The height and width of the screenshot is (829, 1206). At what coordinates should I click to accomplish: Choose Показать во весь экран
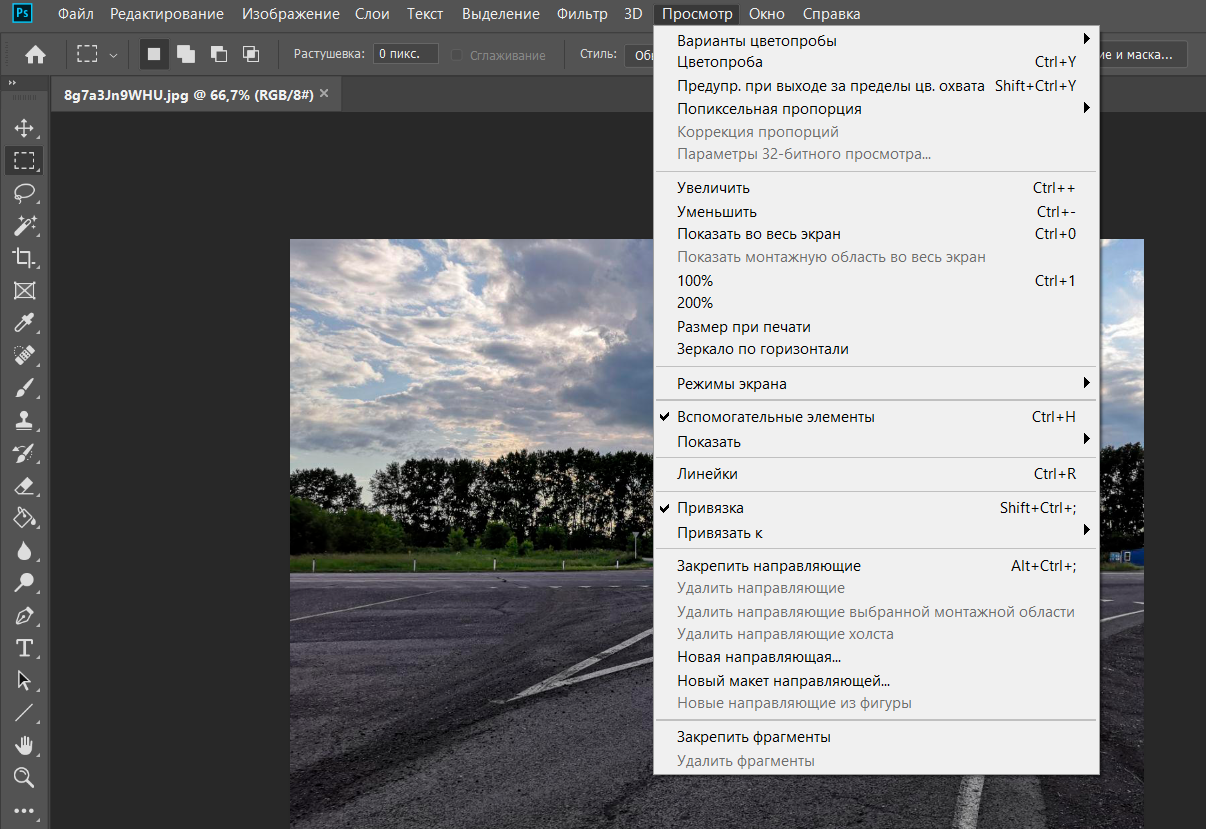tap(758, 234)
